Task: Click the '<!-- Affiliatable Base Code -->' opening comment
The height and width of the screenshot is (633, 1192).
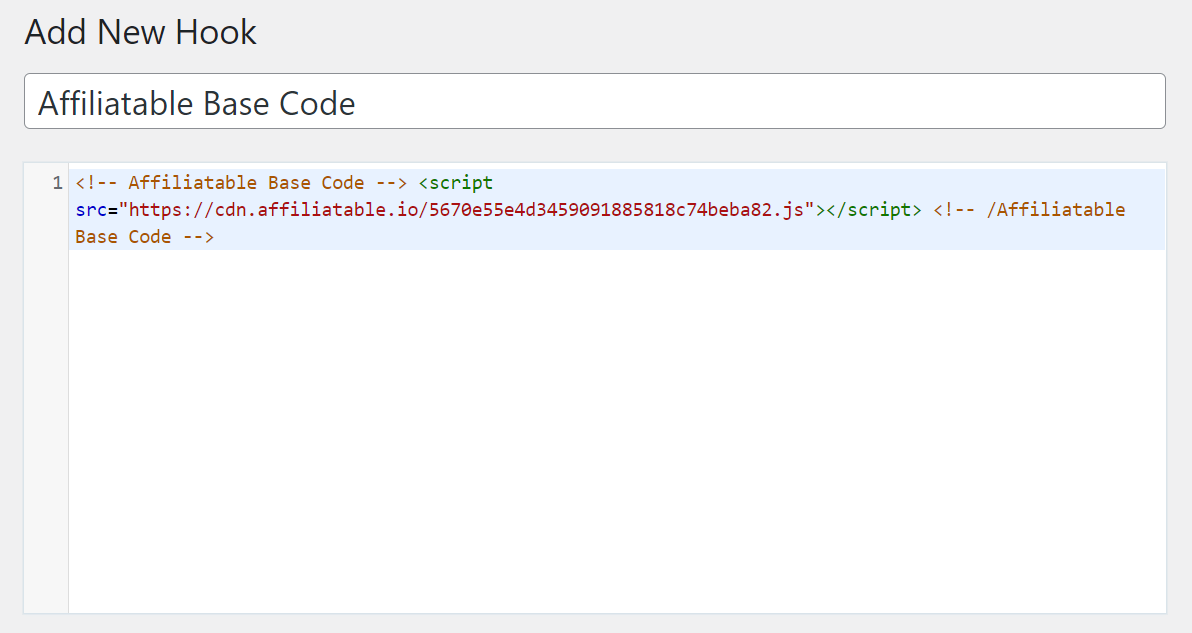Action: (x=241, y=183)
